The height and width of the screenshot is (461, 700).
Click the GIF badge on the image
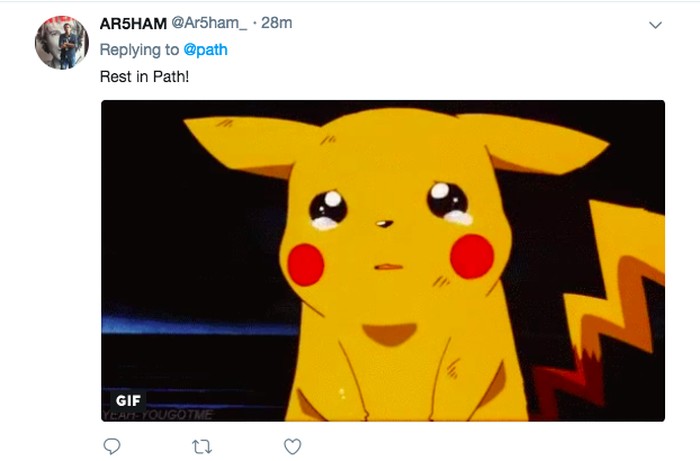[x=128, y=401]
